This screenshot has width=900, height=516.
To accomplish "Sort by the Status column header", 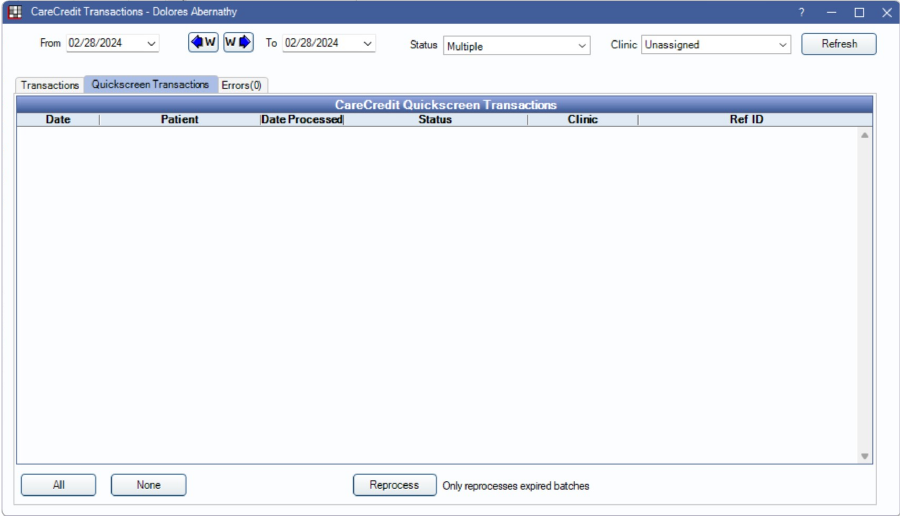I will (x=435, y=119).
